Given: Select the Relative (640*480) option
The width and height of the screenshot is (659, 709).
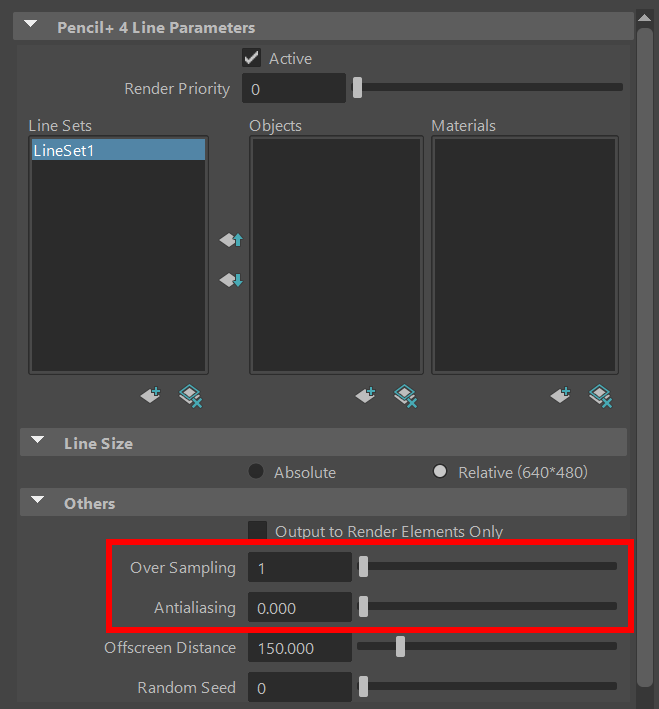Looking at the screenshot, I should (x=440, y=472).
